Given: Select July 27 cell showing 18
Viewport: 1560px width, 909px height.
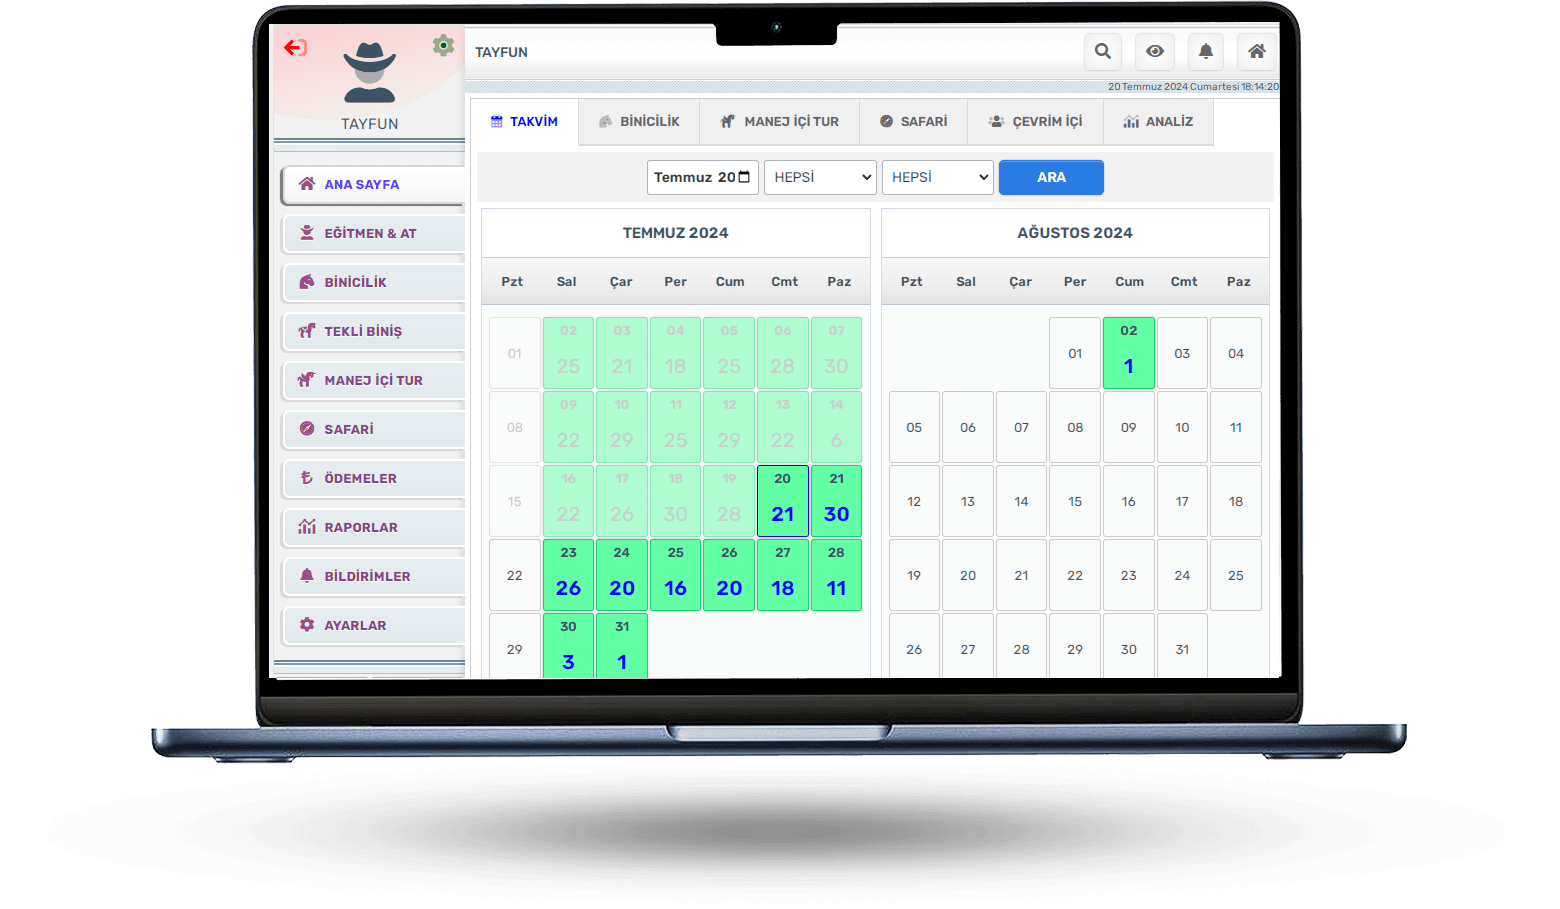Looking at the screenshot, I should 783,575.
